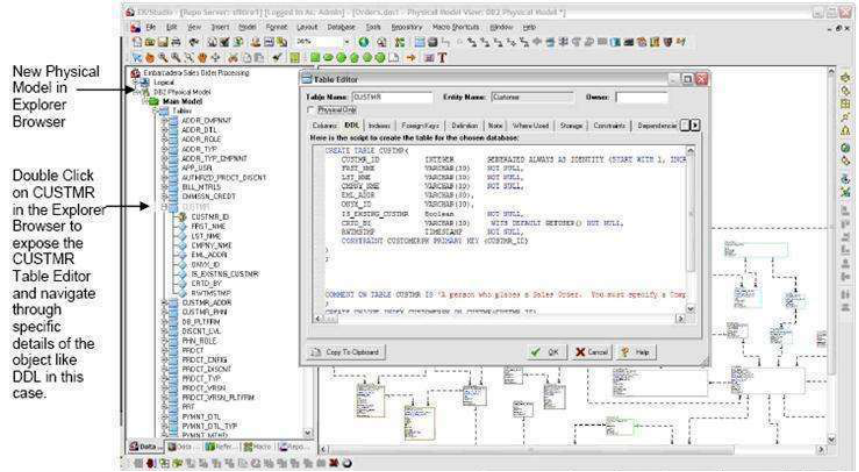
Task: Cancel the Table Editor dialog
Action: [594, 352]
